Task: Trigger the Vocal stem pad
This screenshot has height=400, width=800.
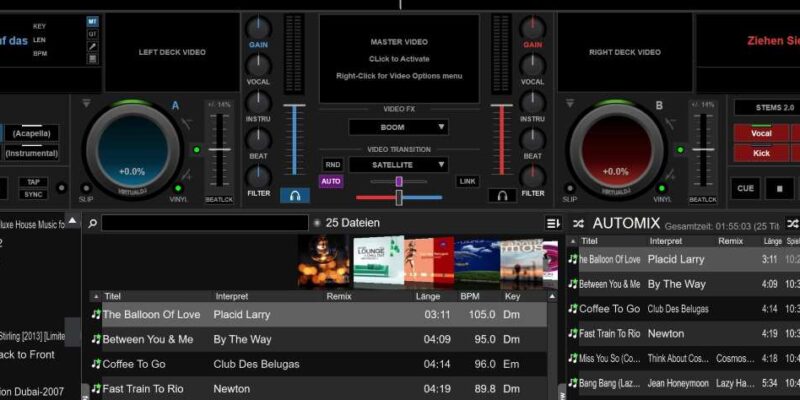Action: [x=761, y=133]
